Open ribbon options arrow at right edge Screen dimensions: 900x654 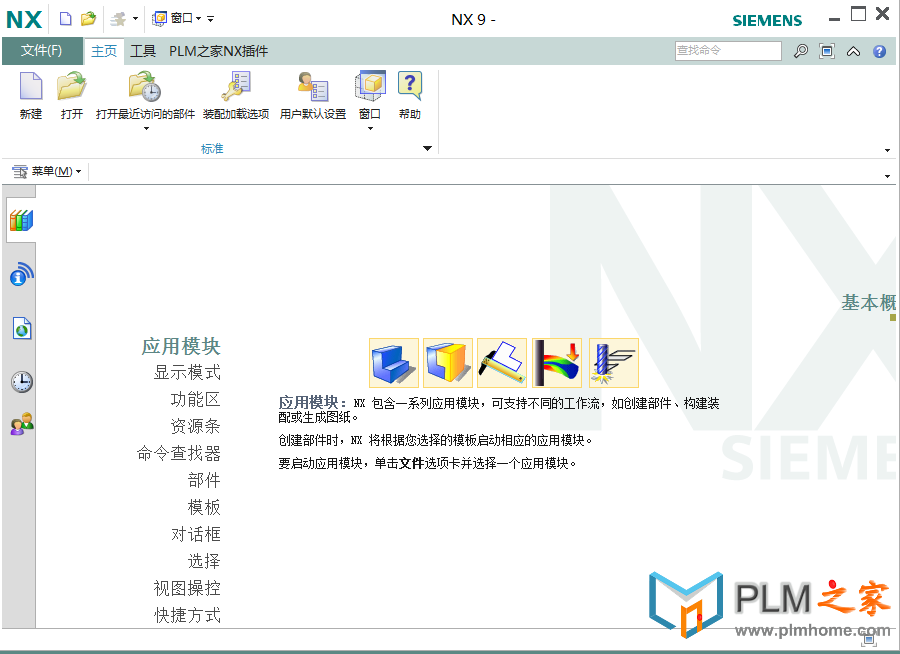(x=887, y=150)
